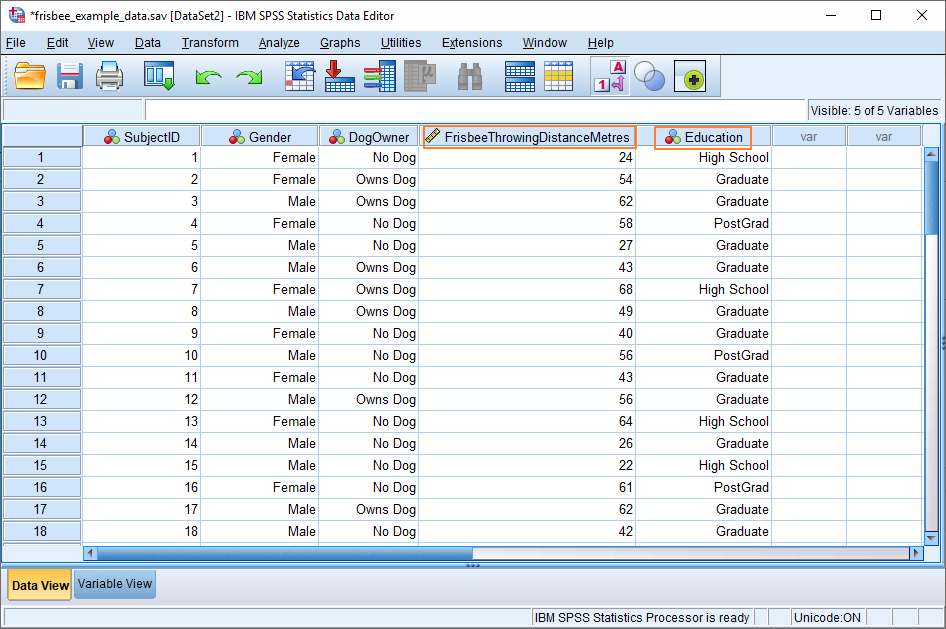This screenshot has height=629, width=946.
Task: Select row header number 7
Action: tap(41, 289)
